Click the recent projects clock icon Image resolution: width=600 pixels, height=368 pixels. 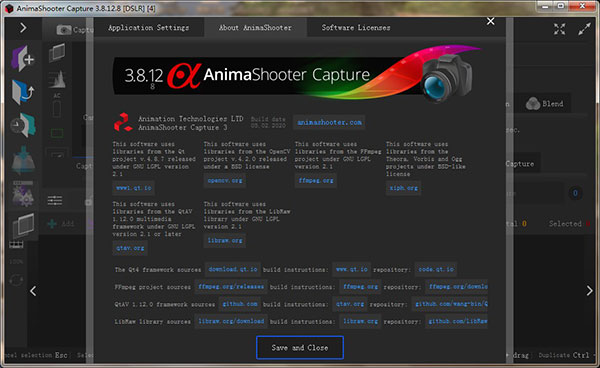pos(23,125)
